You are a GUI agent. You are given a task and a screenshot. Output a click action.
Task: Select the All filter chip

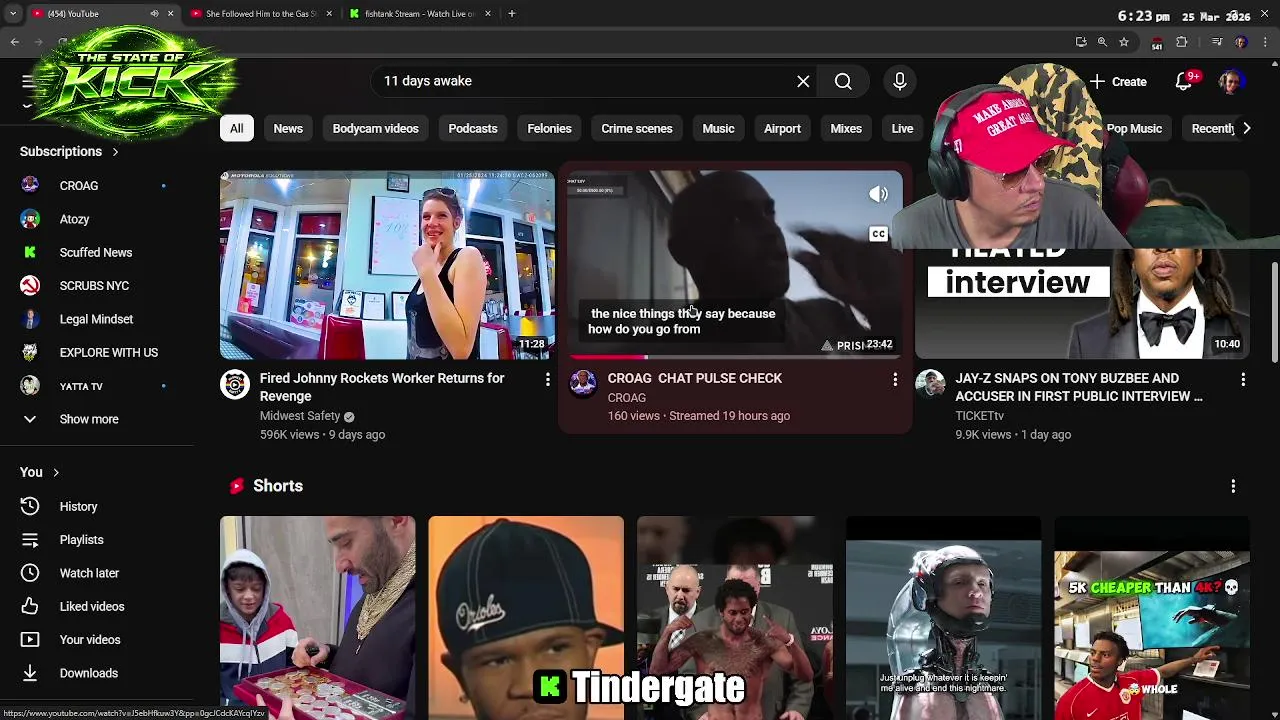(236, 128)
